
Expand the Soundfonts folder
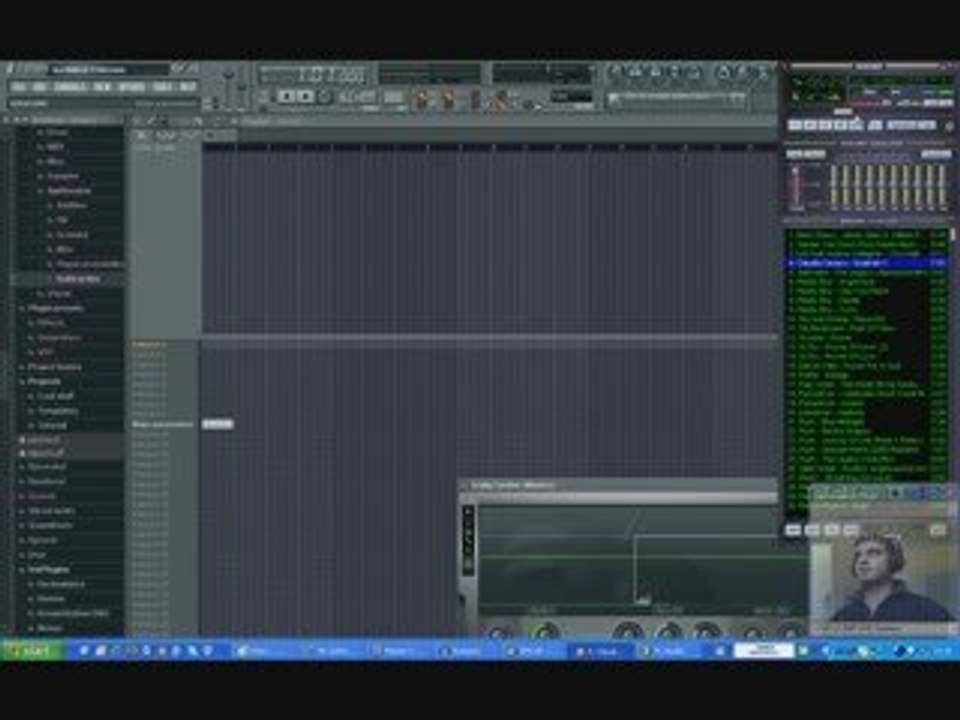coord(50,525)
